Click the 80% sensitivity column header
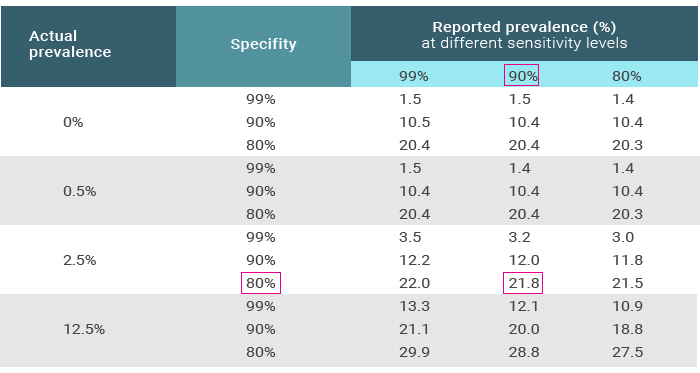The height and width of the screenshot is (373, 700). [x=627, y=76]
